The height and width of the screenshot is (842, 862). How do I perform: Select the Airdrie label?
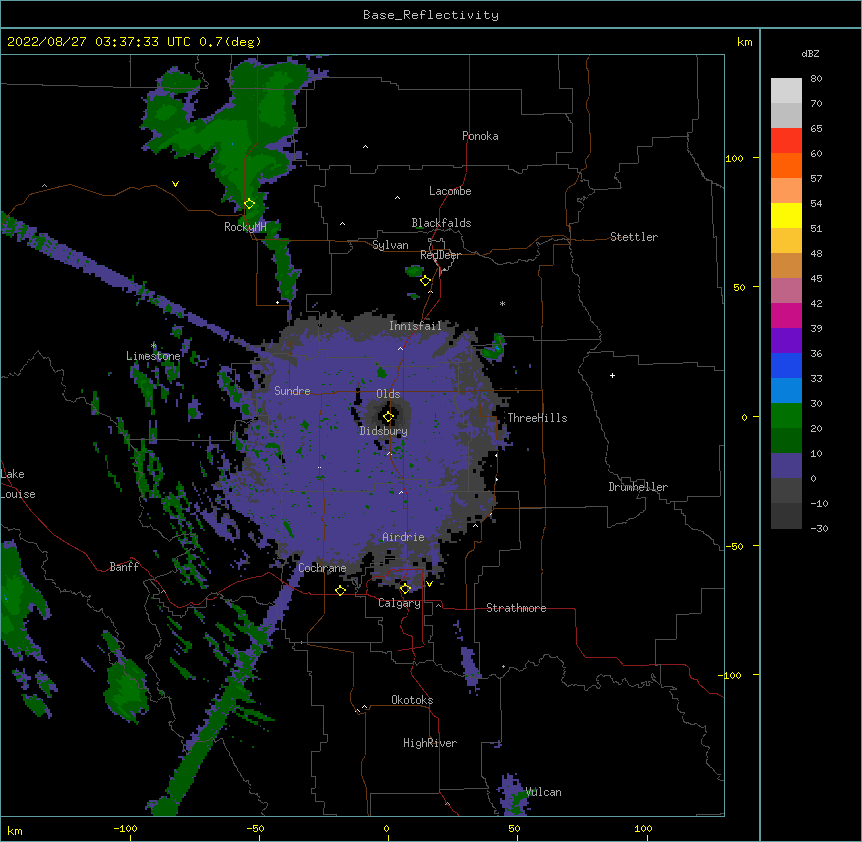pyautogui.click(x=403, y=537)
